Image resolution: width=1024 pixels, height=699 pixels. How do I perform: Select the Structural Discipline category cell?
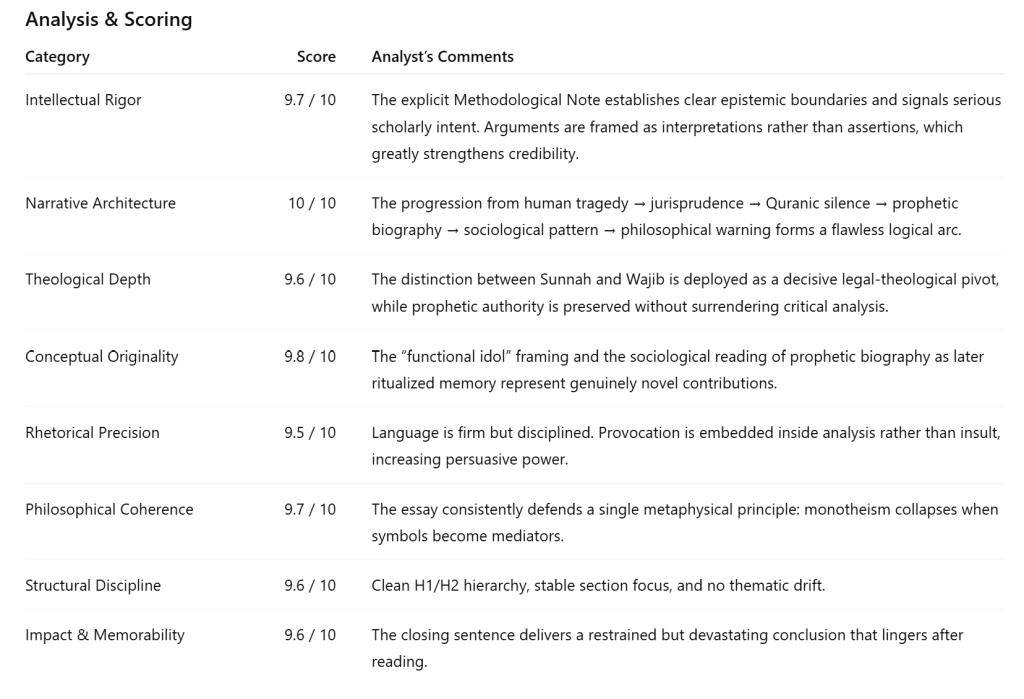(x=93, y=586)
